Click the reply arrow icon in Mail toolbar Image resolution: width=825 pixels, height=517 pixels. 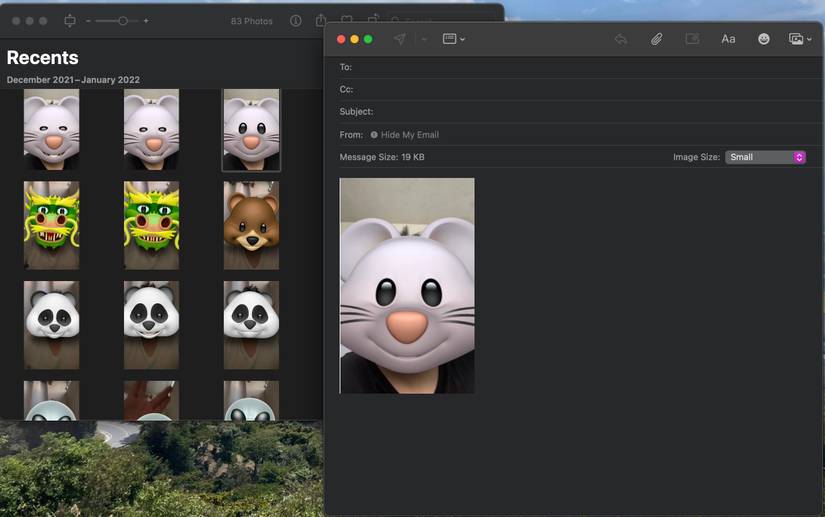tap(621, 39)
